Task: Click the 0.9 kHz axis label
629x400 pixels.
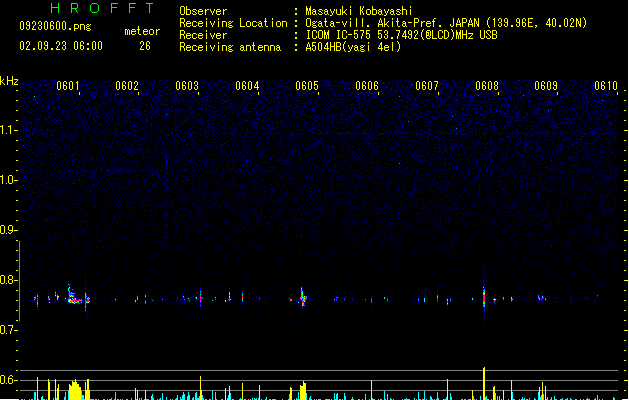Action: click(8, 230)
